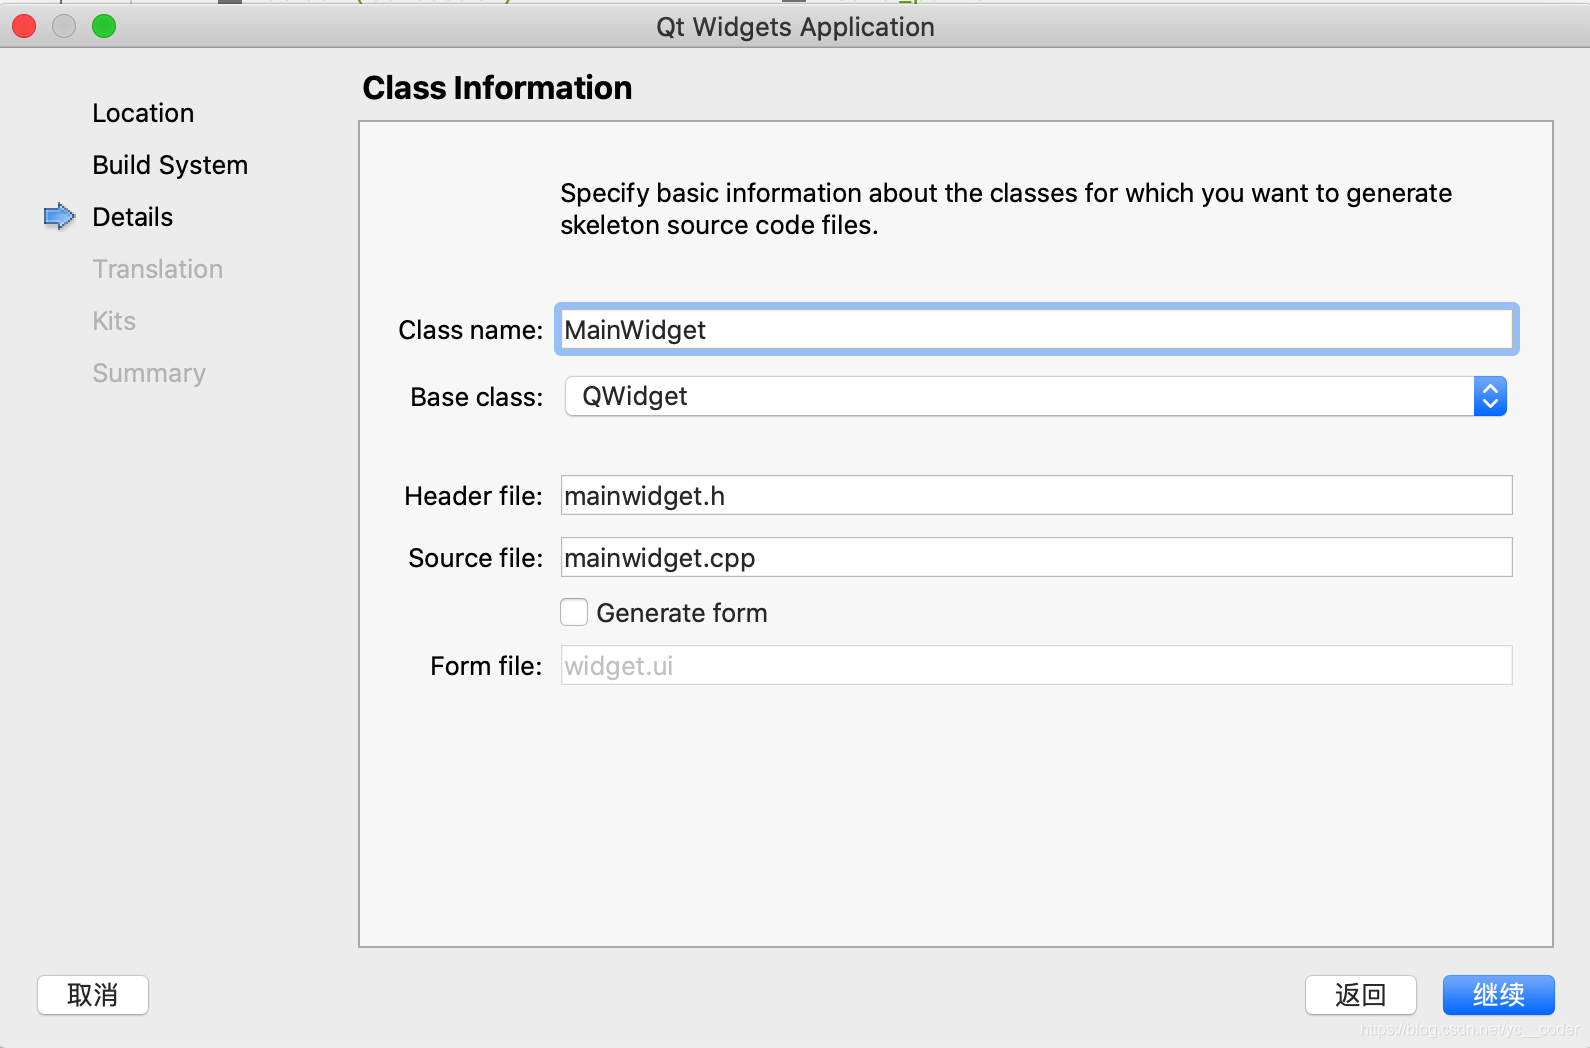The height and width of the screenshot is (1048, 1590).
Task: Click the disabled Form file widget.ui field
Action: pyautogui.click(x=1036, y=665)
